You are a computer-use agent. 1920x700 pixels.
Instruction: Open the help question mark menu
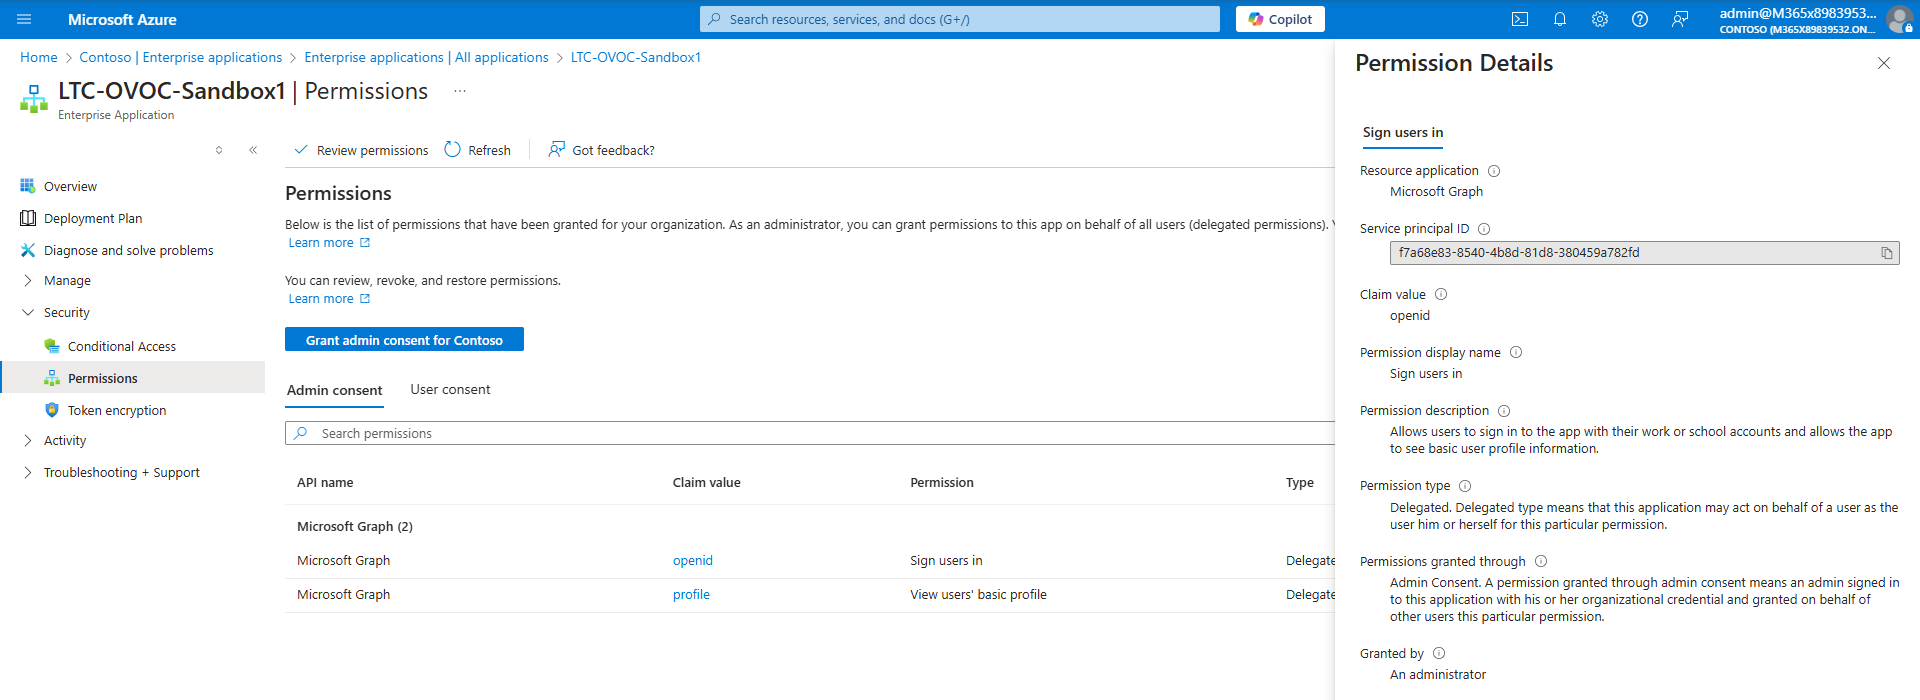1640,19
